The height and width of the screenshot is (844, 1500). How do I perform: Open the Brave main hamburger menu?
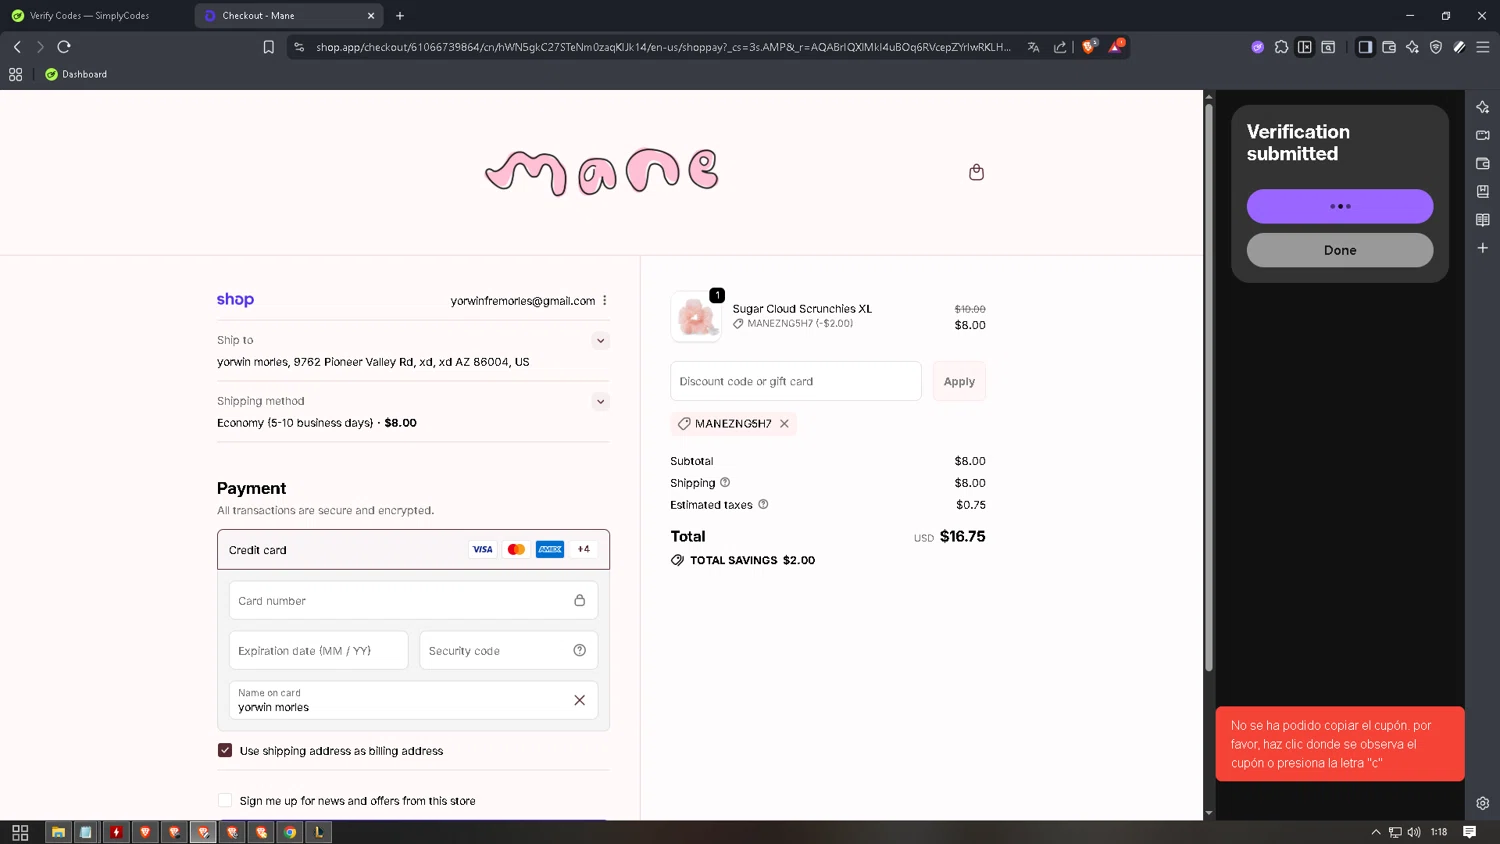click(x=1483, y=47)
